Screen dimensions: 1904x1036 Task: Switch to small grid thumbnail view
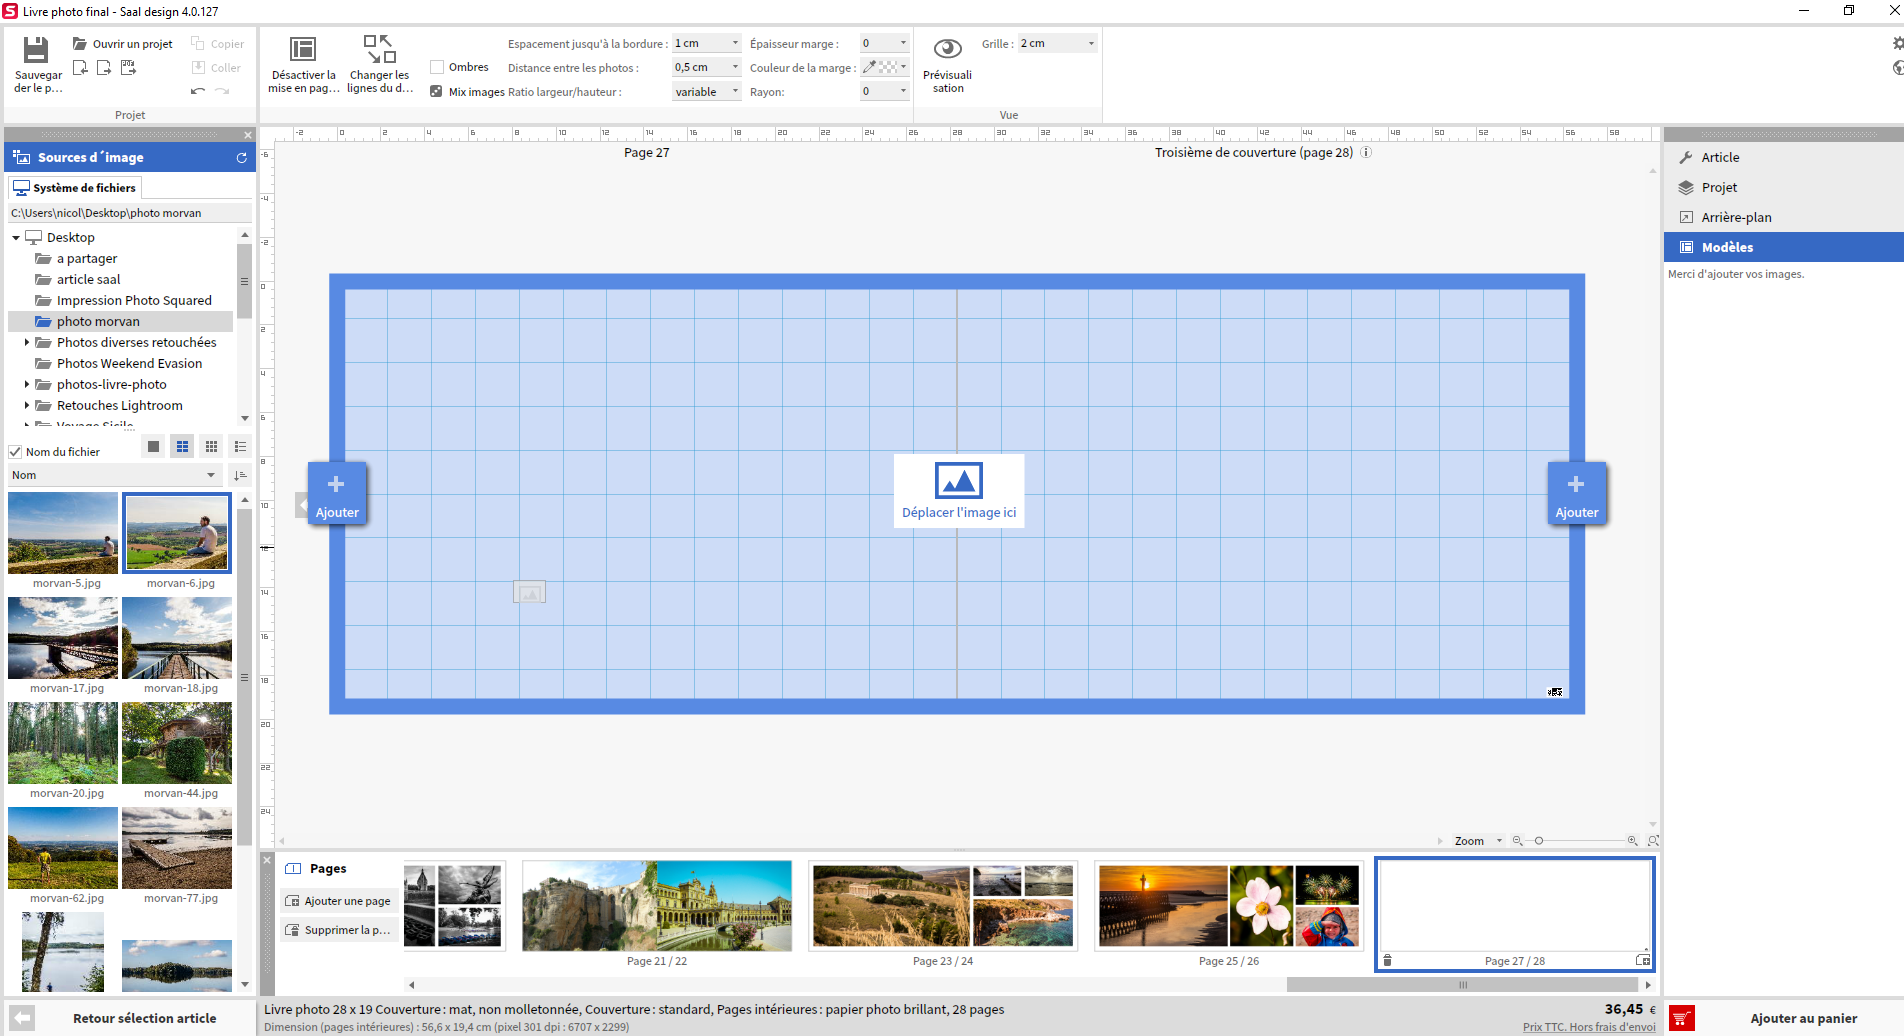(211, 447)
